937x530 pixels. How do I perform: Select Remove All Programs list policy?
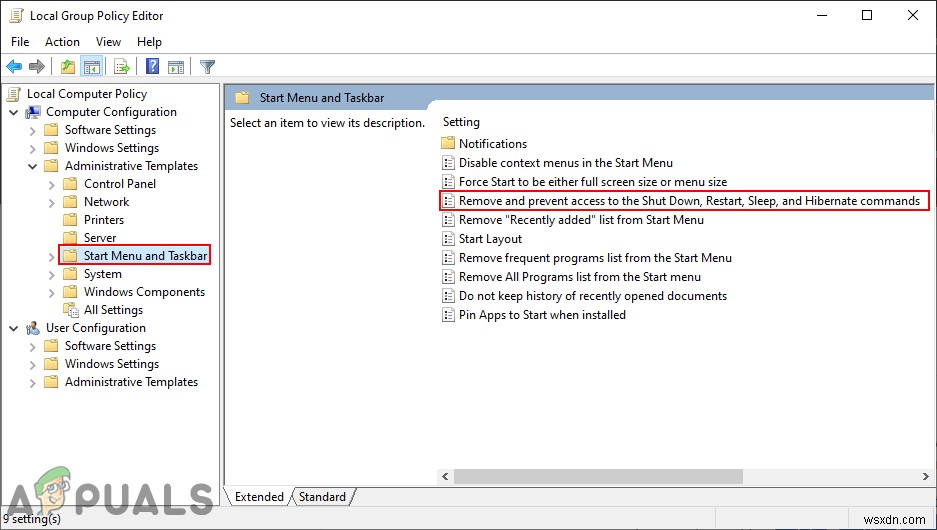click(x=580, y=277)
